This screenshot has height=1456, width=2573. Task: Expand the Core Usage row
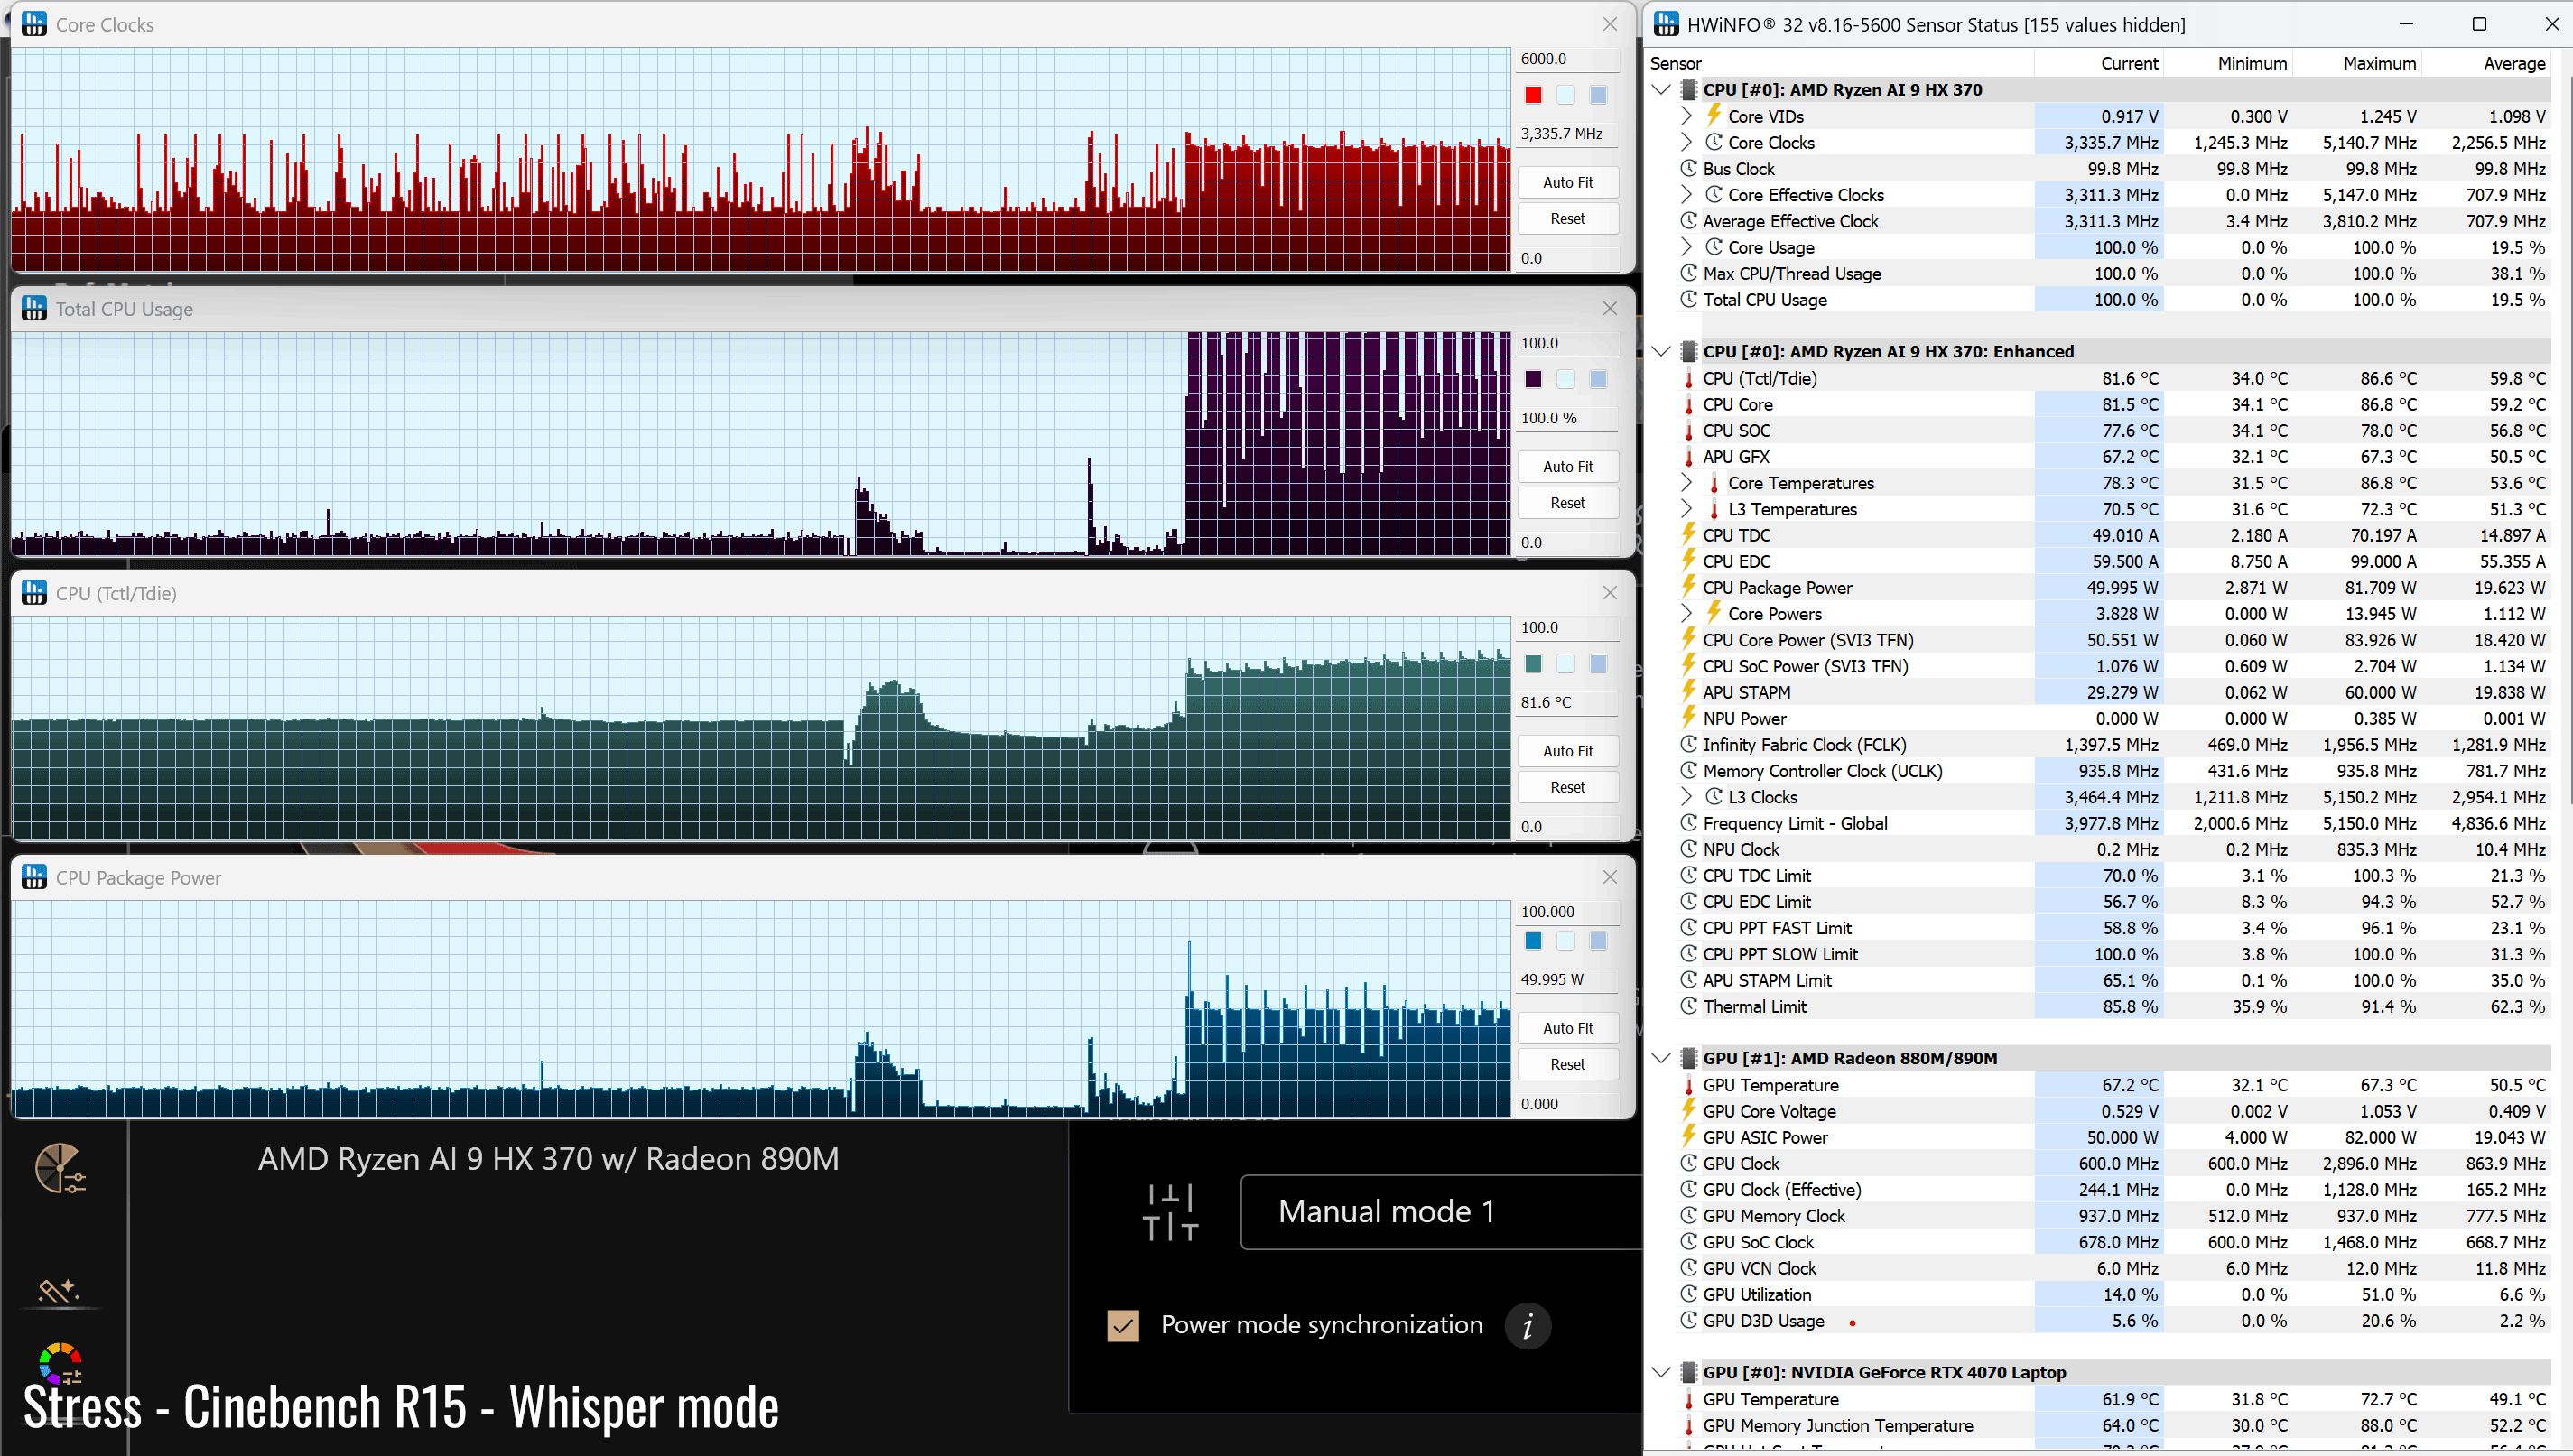(1686, 246)
